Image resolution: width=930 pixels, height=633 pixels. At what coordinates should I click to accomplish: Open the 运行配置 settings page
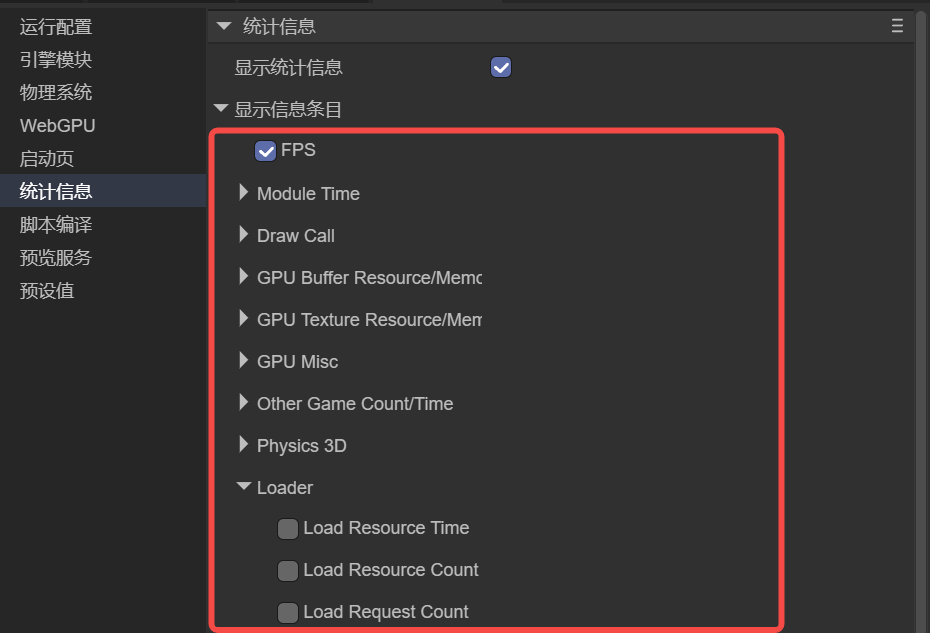[x=56, y=27]
